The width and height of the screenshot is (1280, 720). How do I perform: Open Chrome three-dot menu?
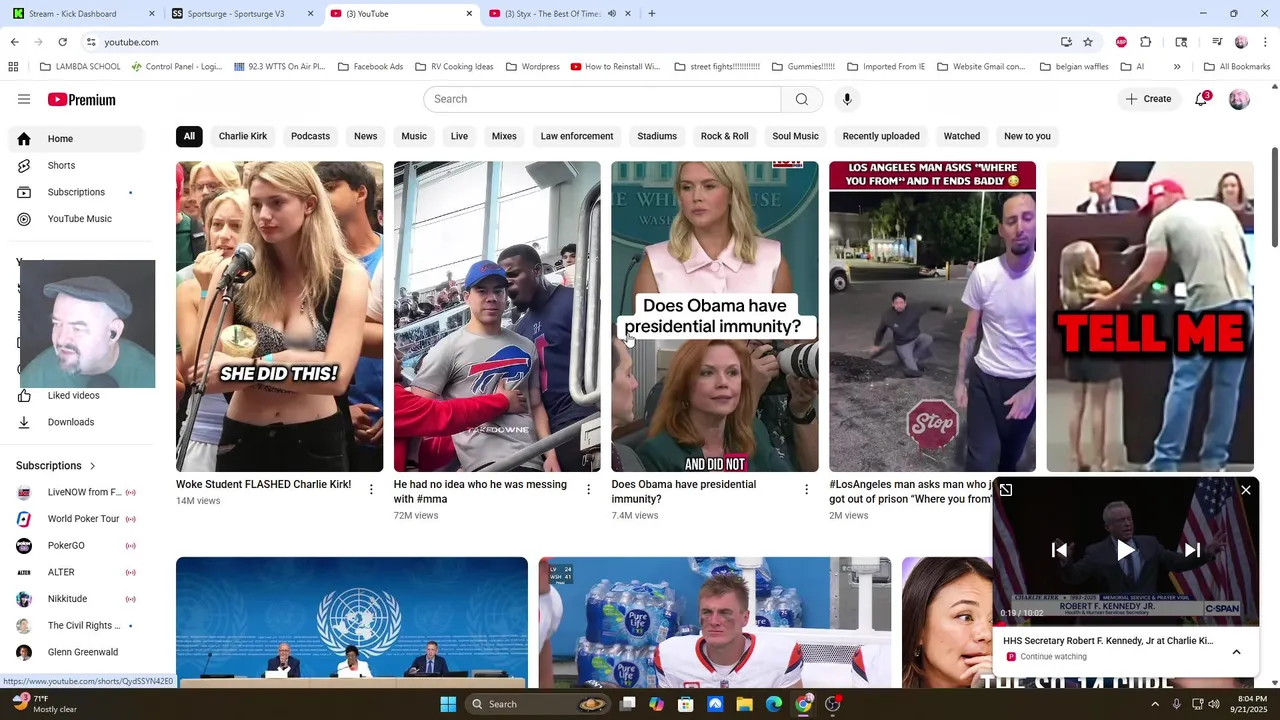point(1266,42)
